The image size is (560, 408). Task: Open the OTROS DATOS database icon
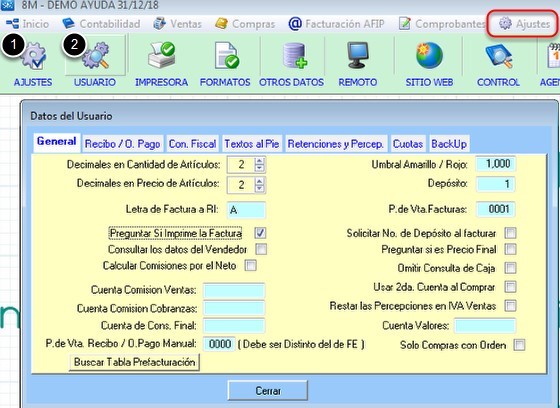click(295, 55)
